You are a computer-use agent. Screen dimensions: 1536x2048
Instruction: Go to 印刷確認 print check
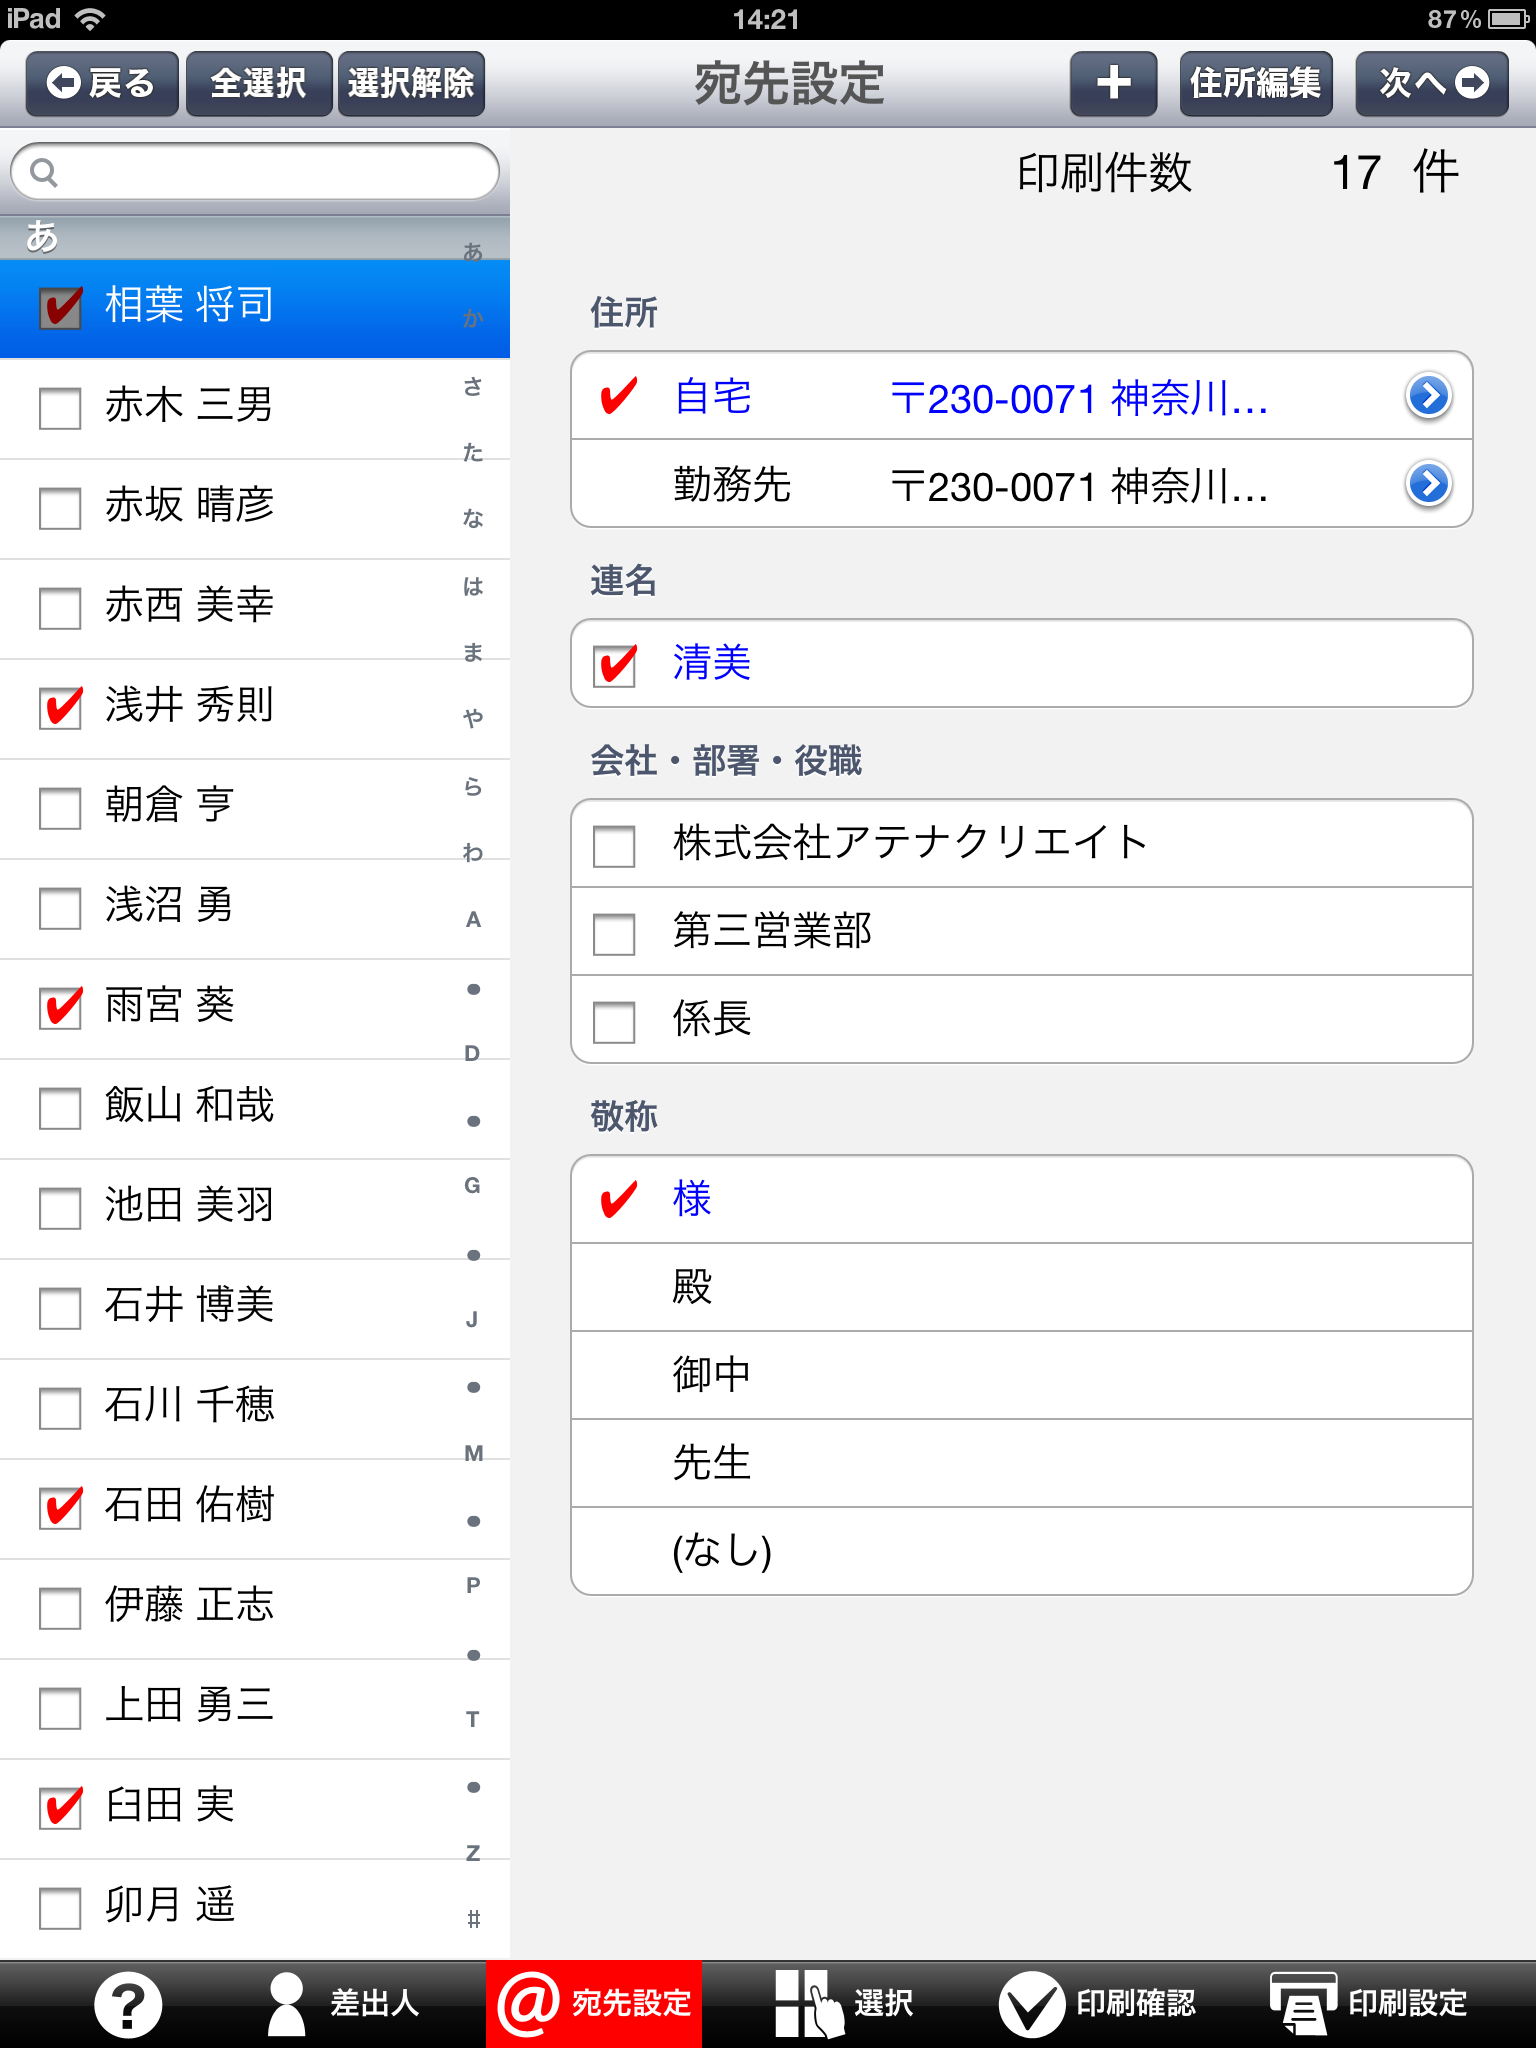1097,2004
